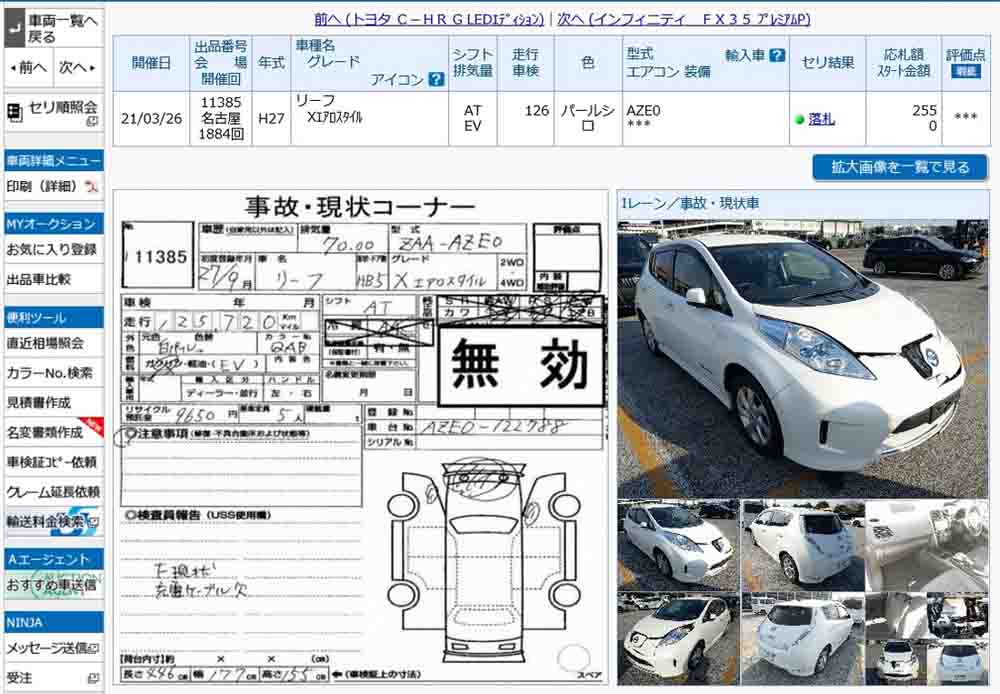Open previous listing link トヨタ C-HR
Viewport: 1000px width, 694px height.
pyautogui.click(x=429, y=19)
